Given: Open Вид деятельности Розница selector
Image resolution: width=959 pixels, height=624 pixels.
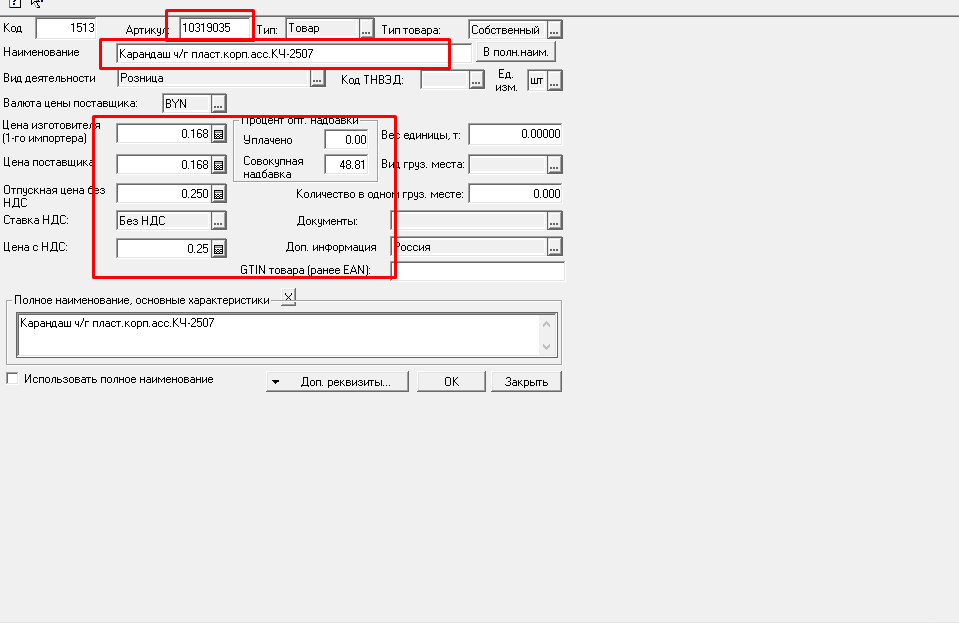Looking at the screenshot, I should [x=318, y=78].
